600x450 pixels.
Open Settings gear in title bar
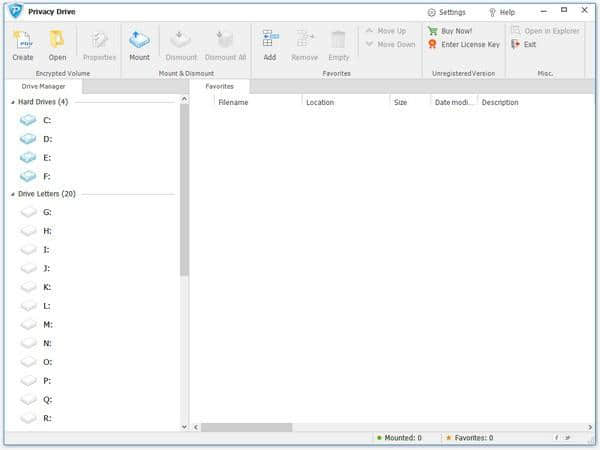(432, 12)
